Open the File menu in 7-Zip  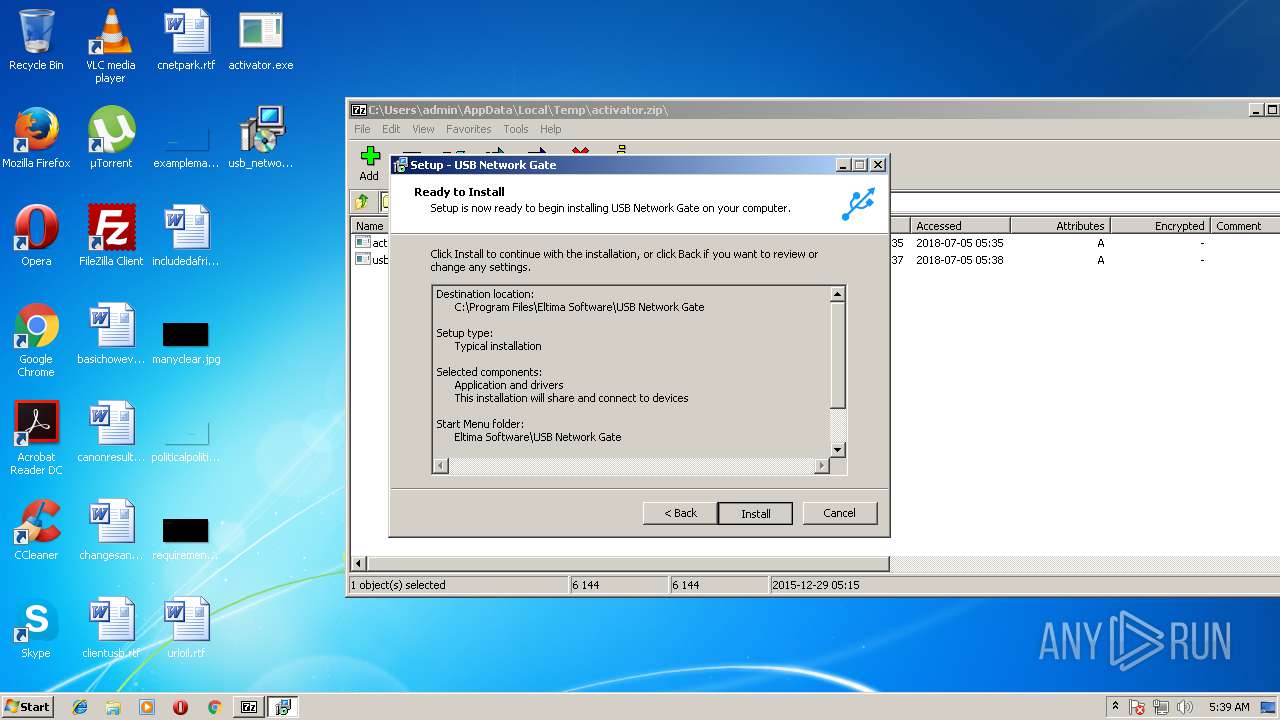point(362,129)
